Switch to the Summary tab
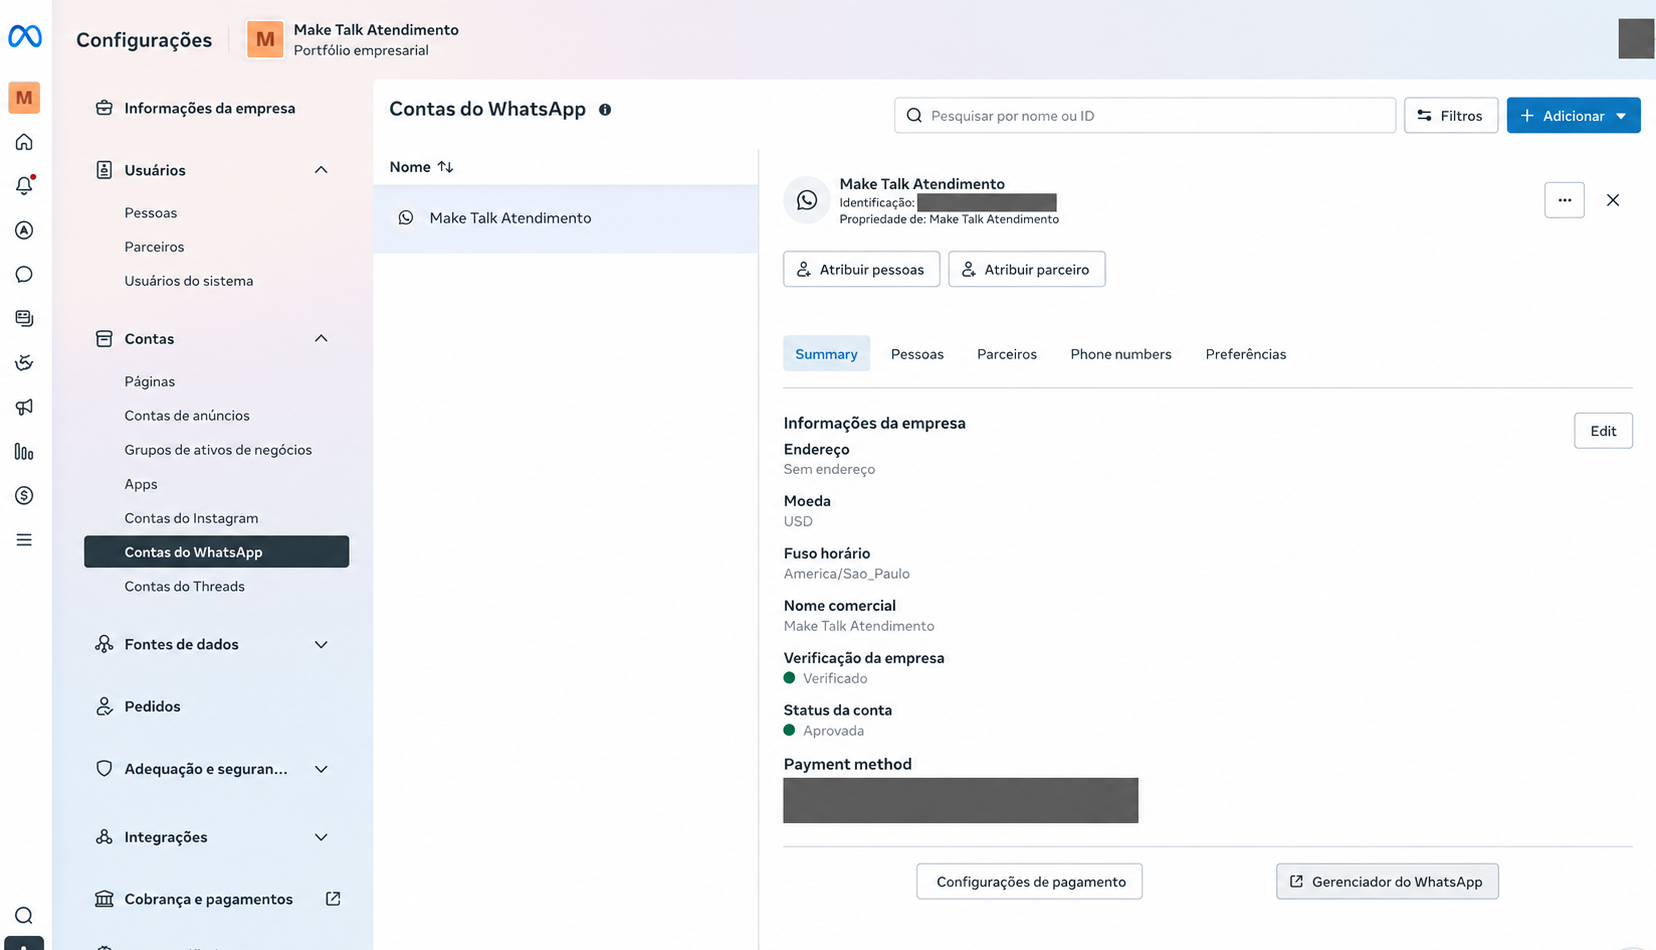This screenshot has height=950, width=1656. pos(826,354)
